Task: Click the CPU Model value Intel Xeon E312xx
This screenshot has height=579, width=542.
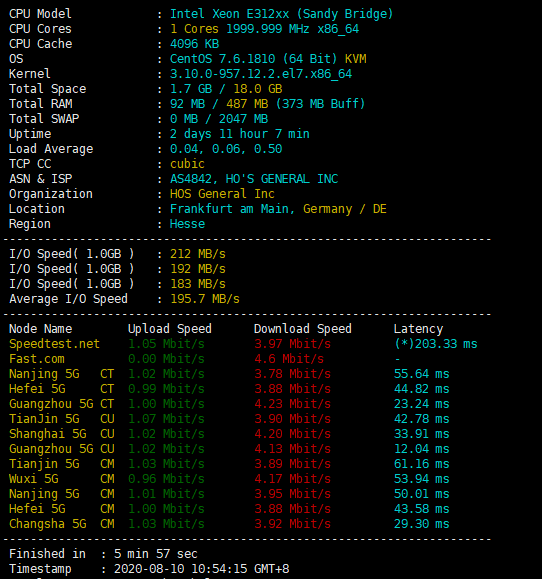Action: pos(230,14)
